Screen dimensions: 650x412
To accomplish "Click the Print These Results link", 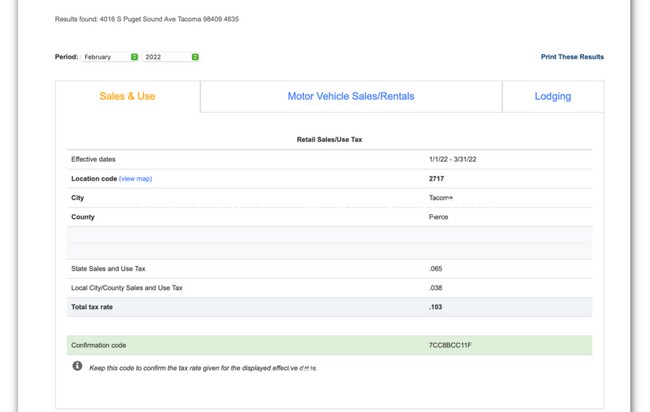I will [x=572, y=57].
